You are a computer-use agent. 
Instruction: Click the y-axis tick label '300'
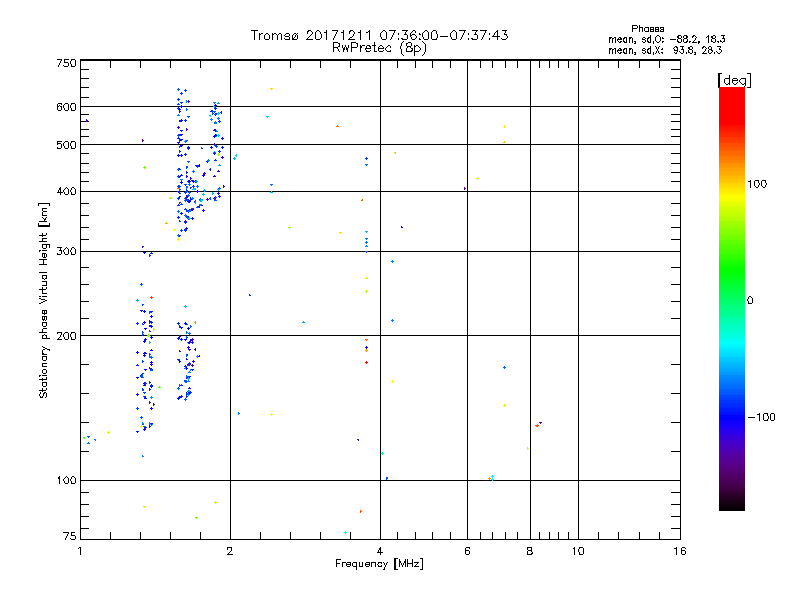click(x=66, y=252)
